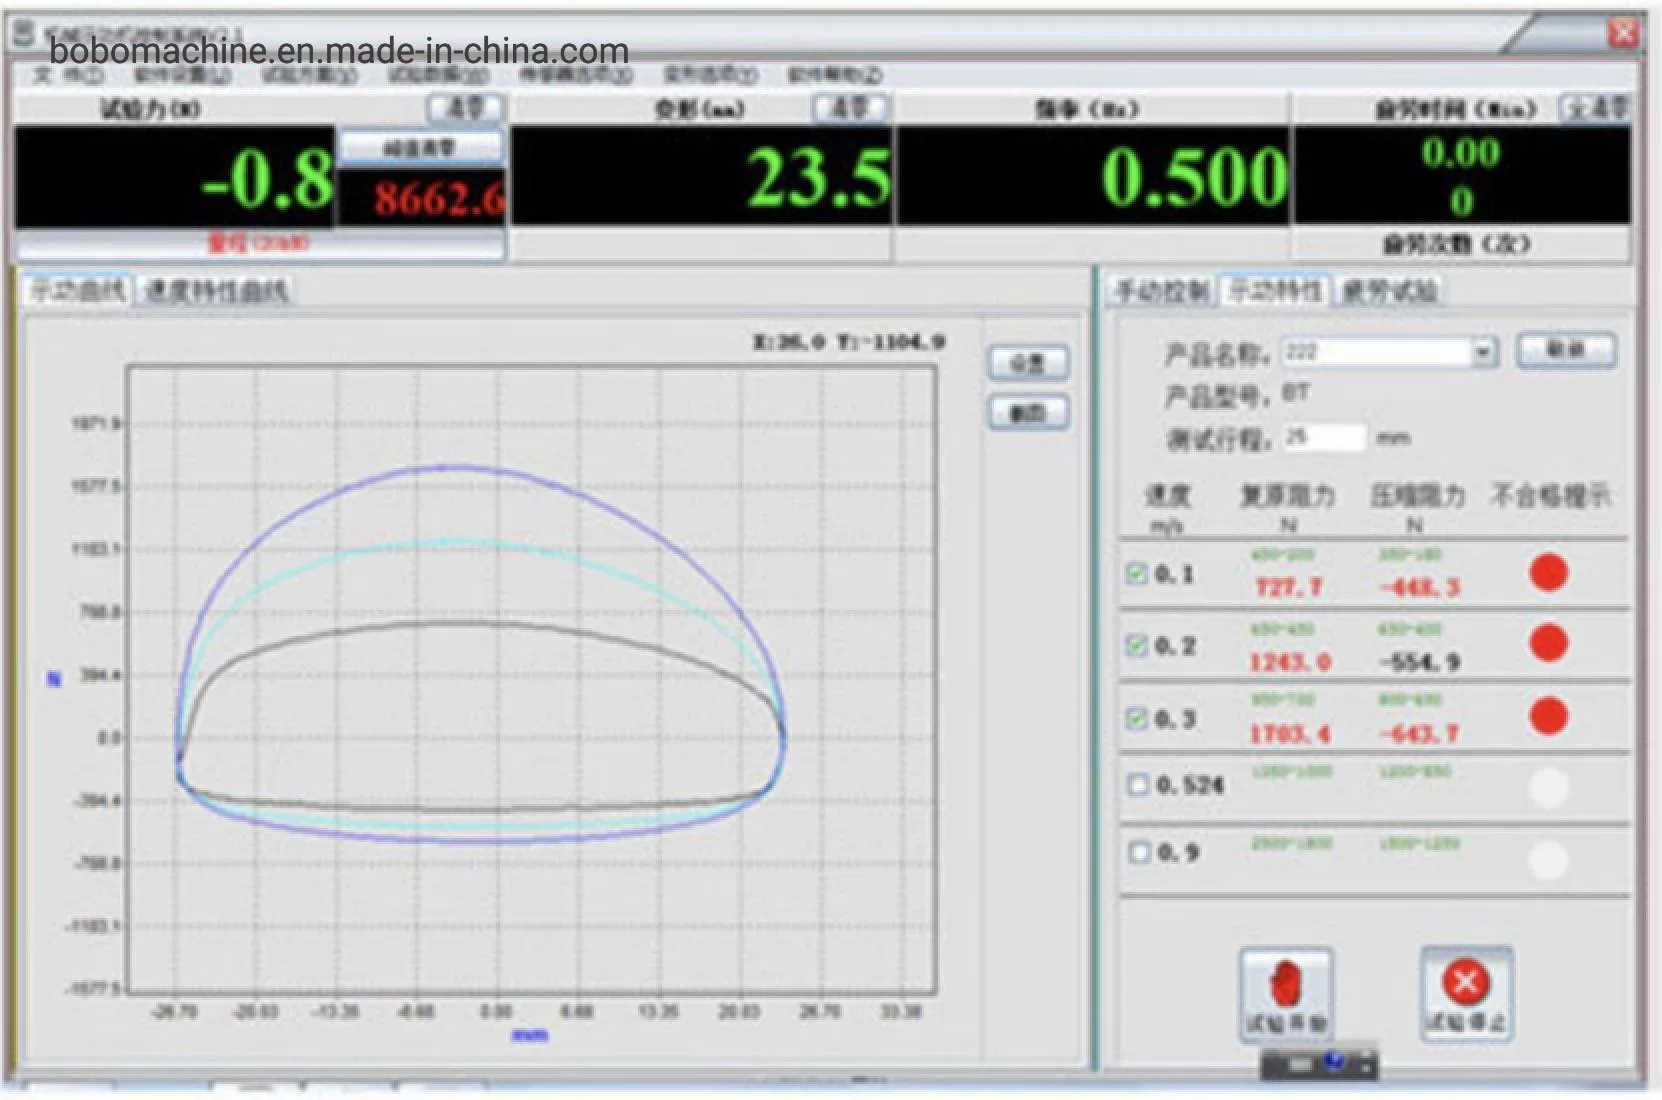Open the 软件帮助 help menu
The image size is (1662, 1100).
(x=834, y=75)
